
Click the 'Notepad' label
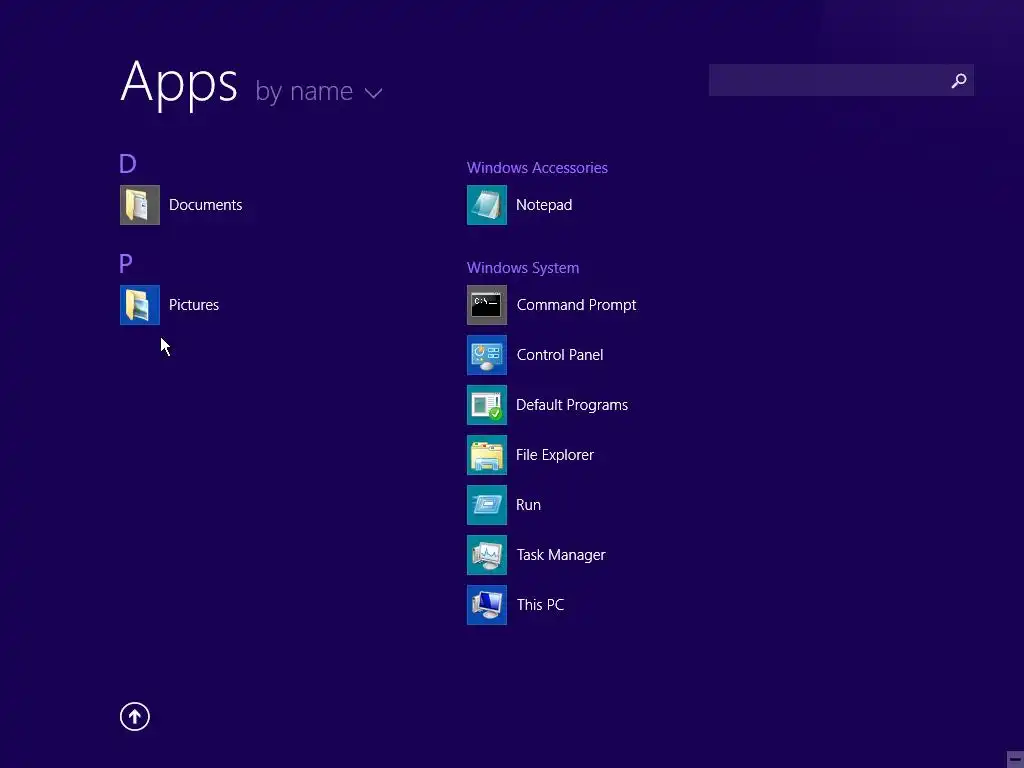click(544, 205)
